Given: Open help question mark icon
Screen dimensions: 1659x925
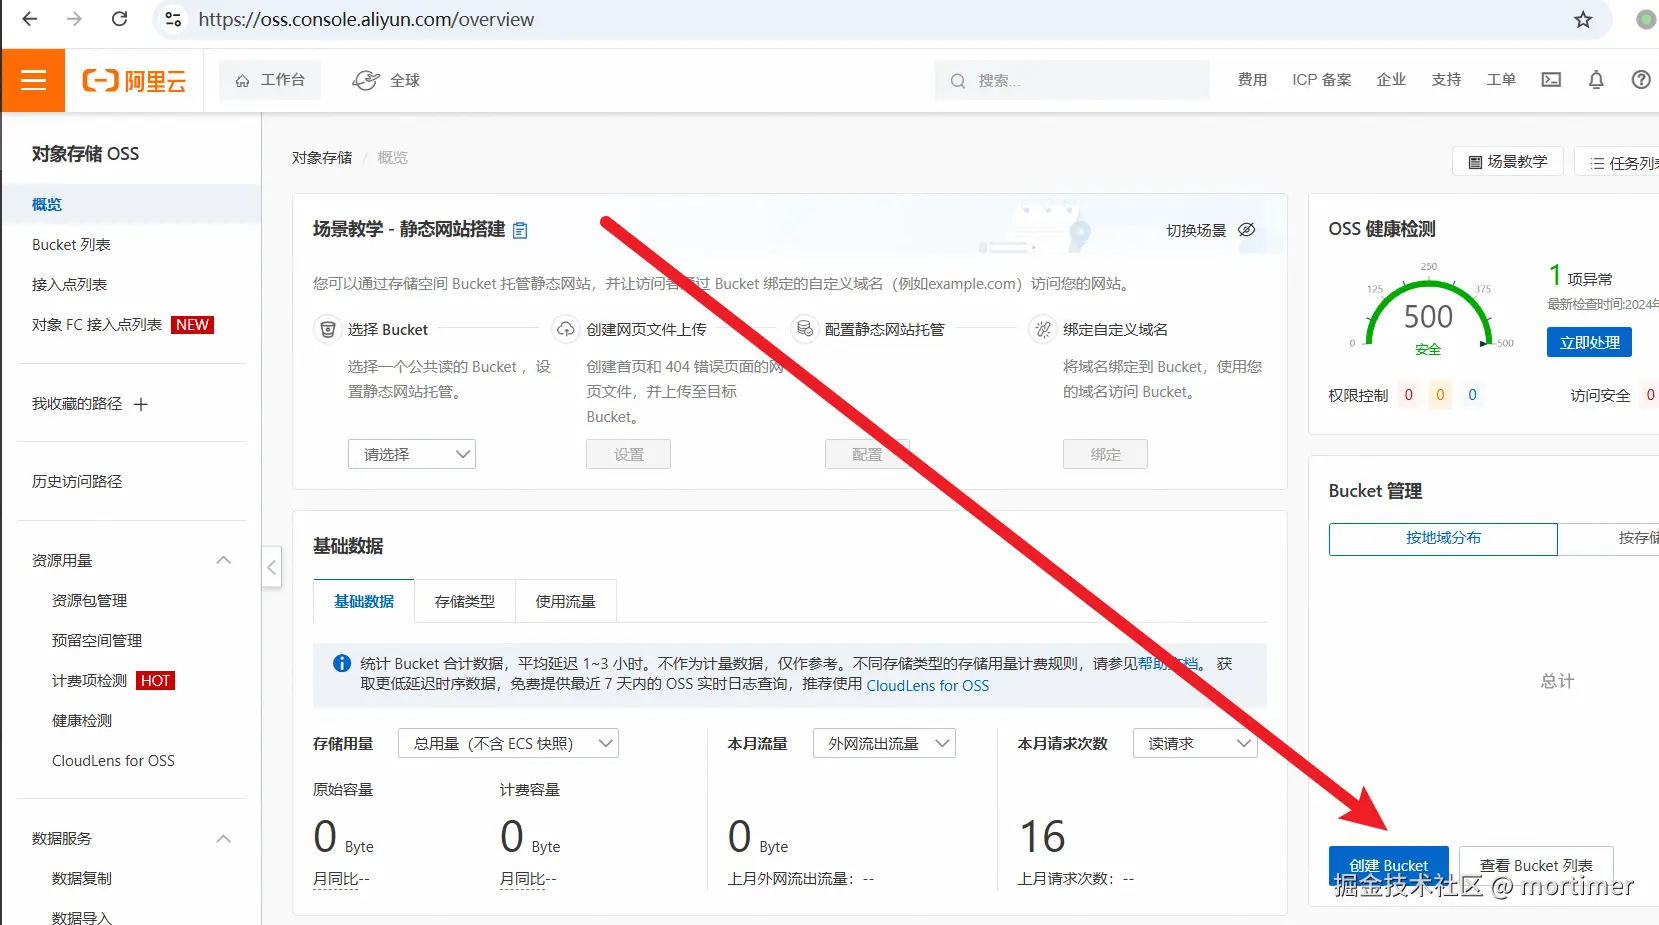Looking at the screenshot, I should (x=1641, y=80).
